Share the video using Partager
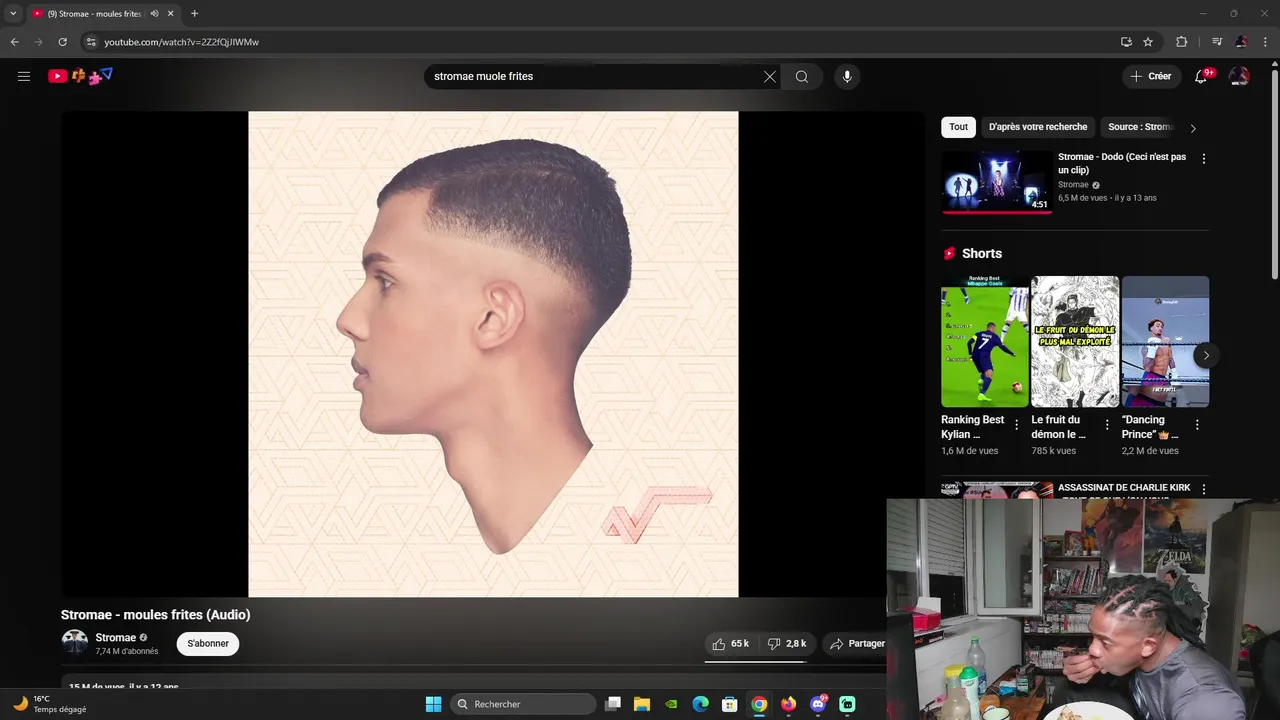1280x720 pixels. [x=858, y=644]
